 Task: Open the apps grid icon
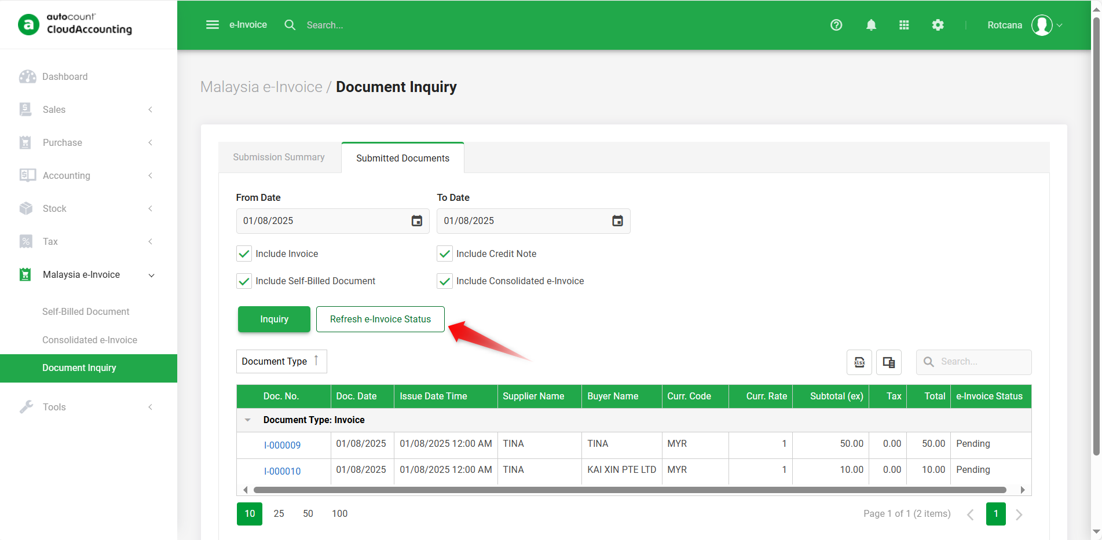coord(904,25)
